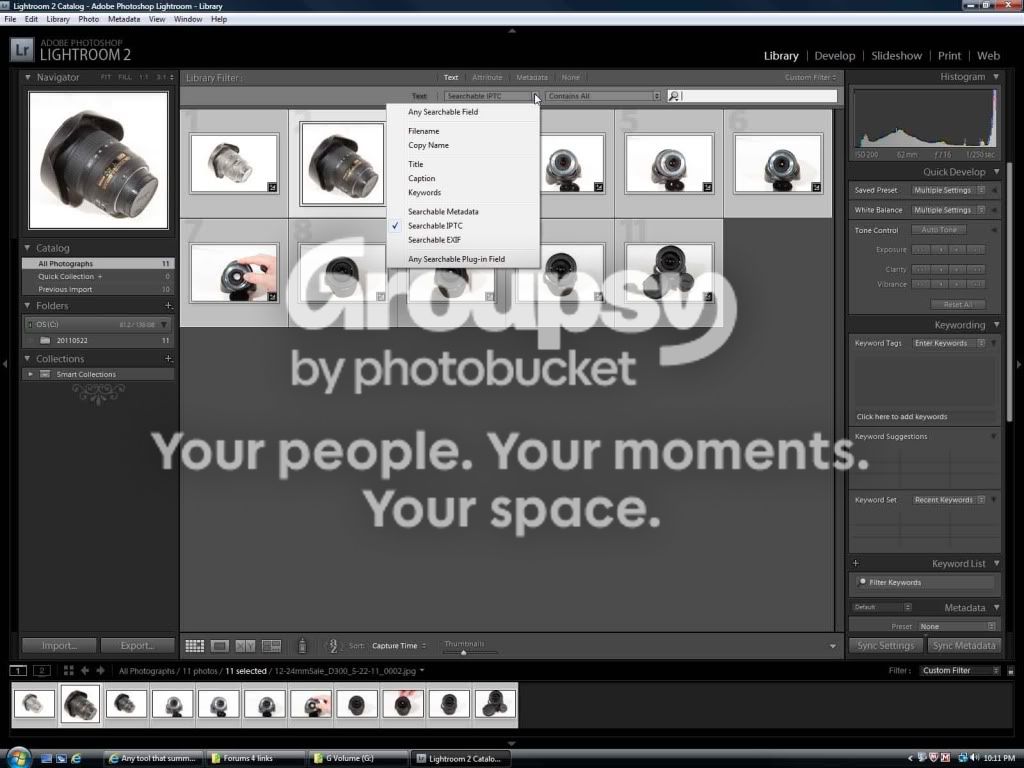1024x768 pixels.
Task: Open the White Balance dropdown
Action: click(x=948, y=210)
